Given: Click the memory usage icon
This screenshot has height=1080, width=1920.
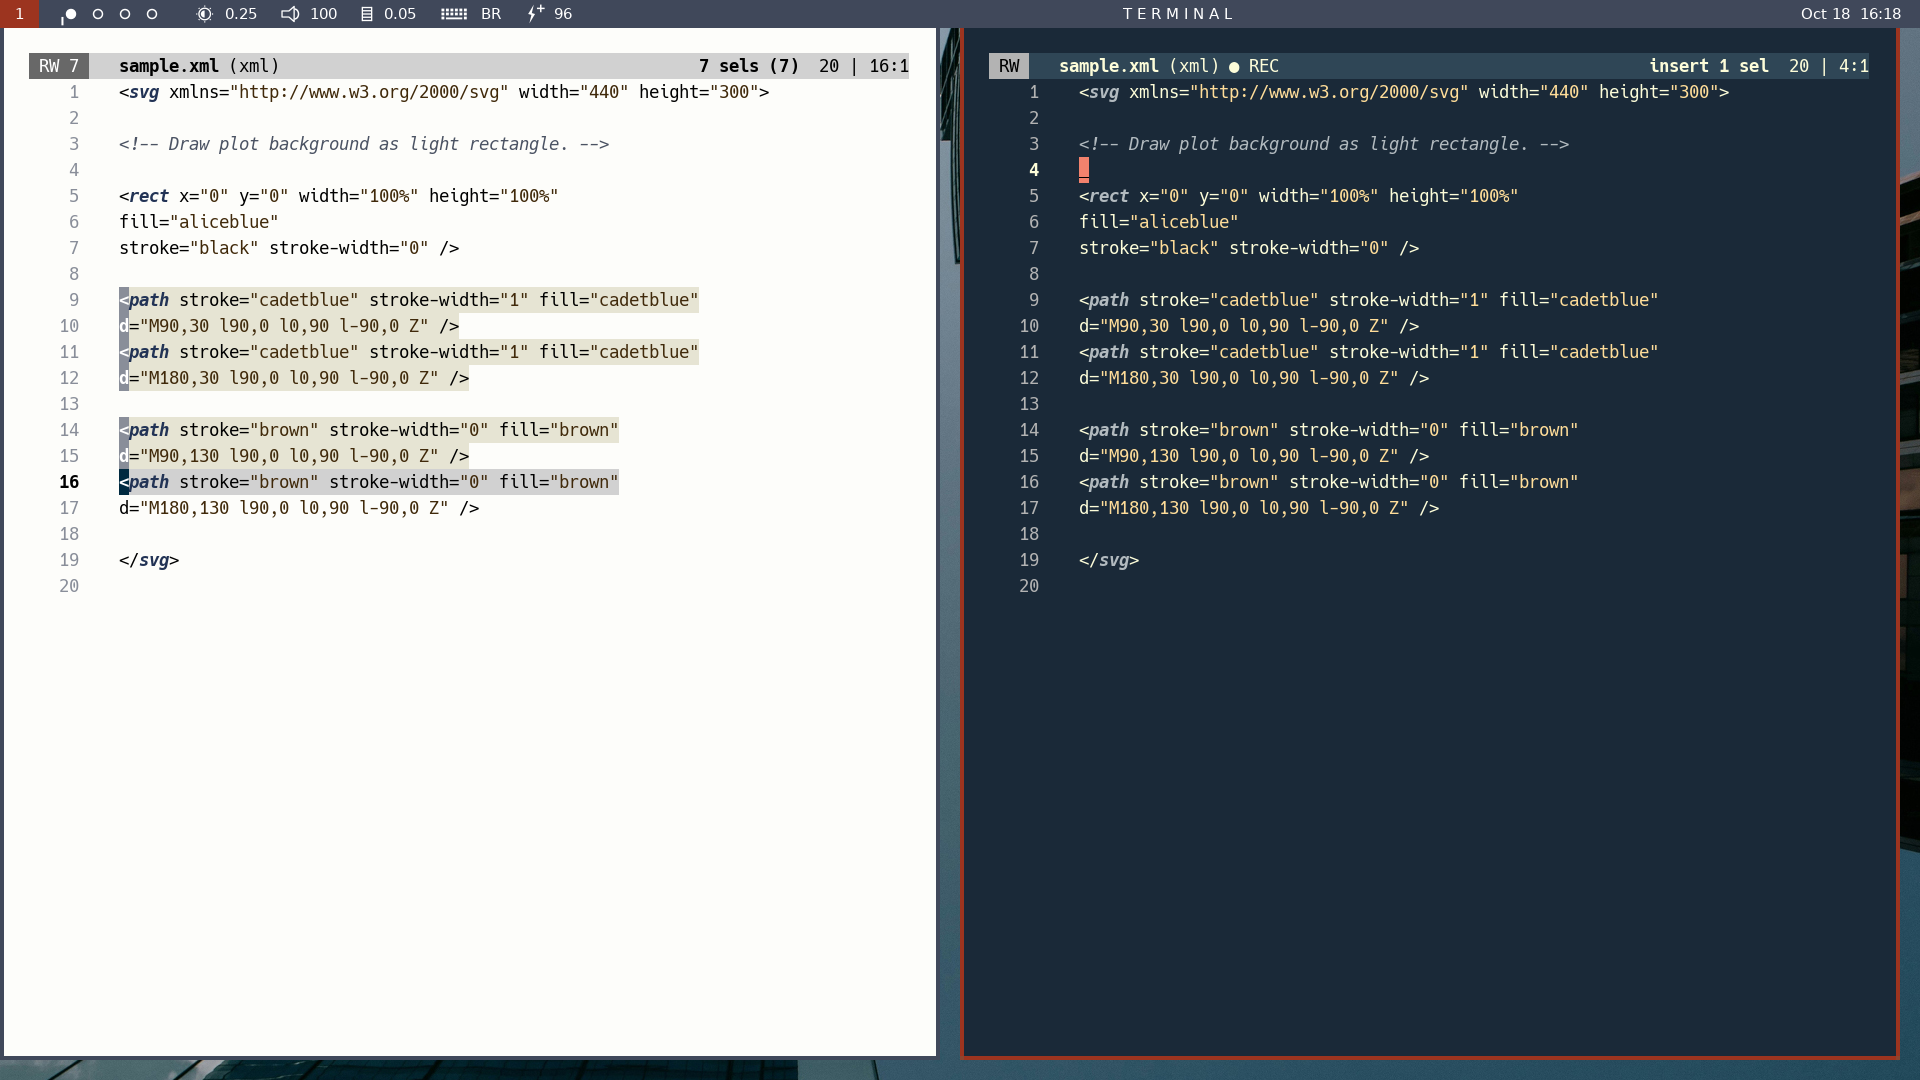Looking at the screenshot, I should click(x=367, y=14).
